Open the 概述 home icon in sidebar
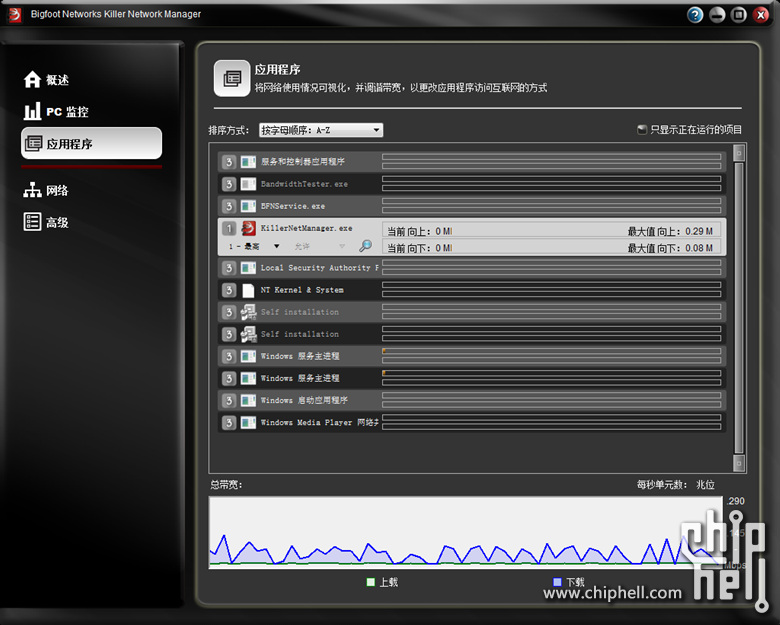Viewport: 780px width, 625px height. 32,80
